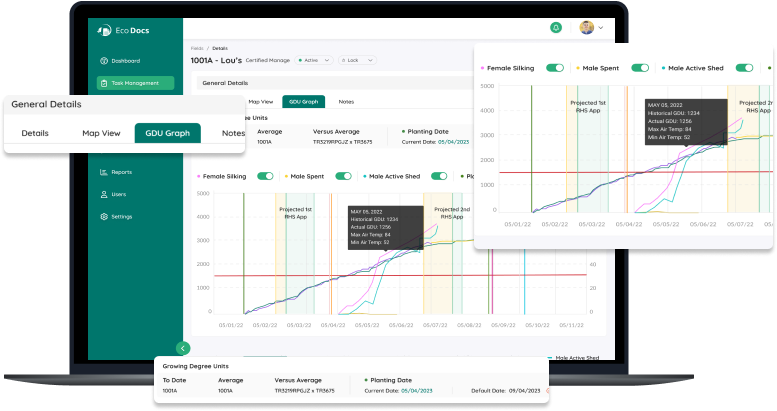
Task: Click 'Growing Degree Units' heading in bottom card
Action: (x=196, y=366)
